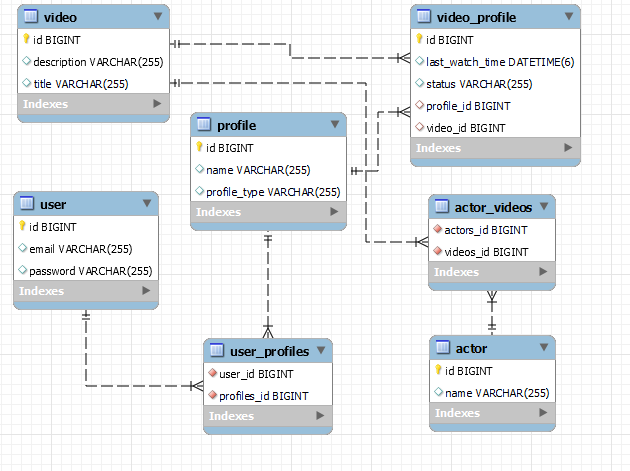This screenshot has height=471, width=630.
Task: Click red diamond icon beside user_id BIGINT
Action: pyautogui.click(x=213, y=373)
